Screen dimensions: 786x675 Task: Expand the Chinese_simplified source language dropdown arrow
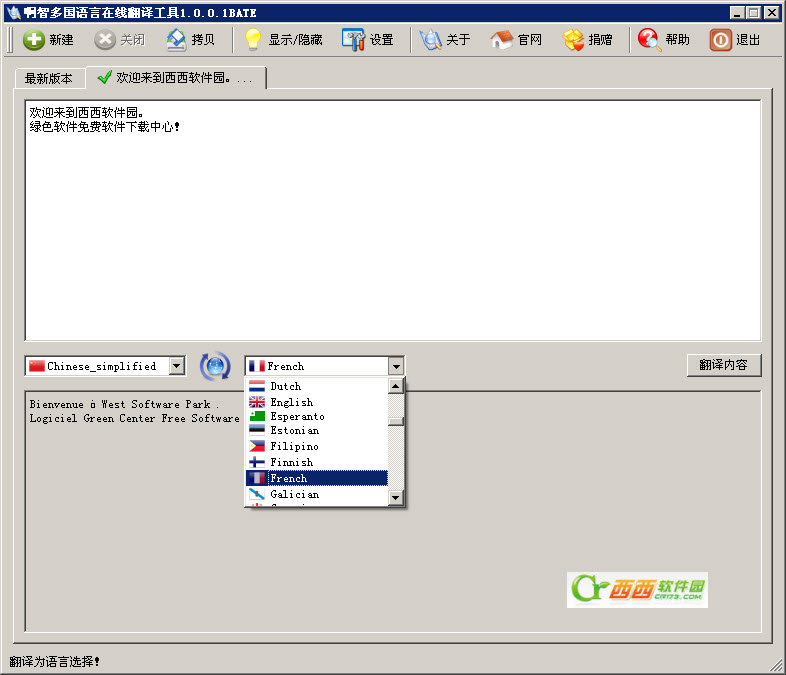(176, 366)
